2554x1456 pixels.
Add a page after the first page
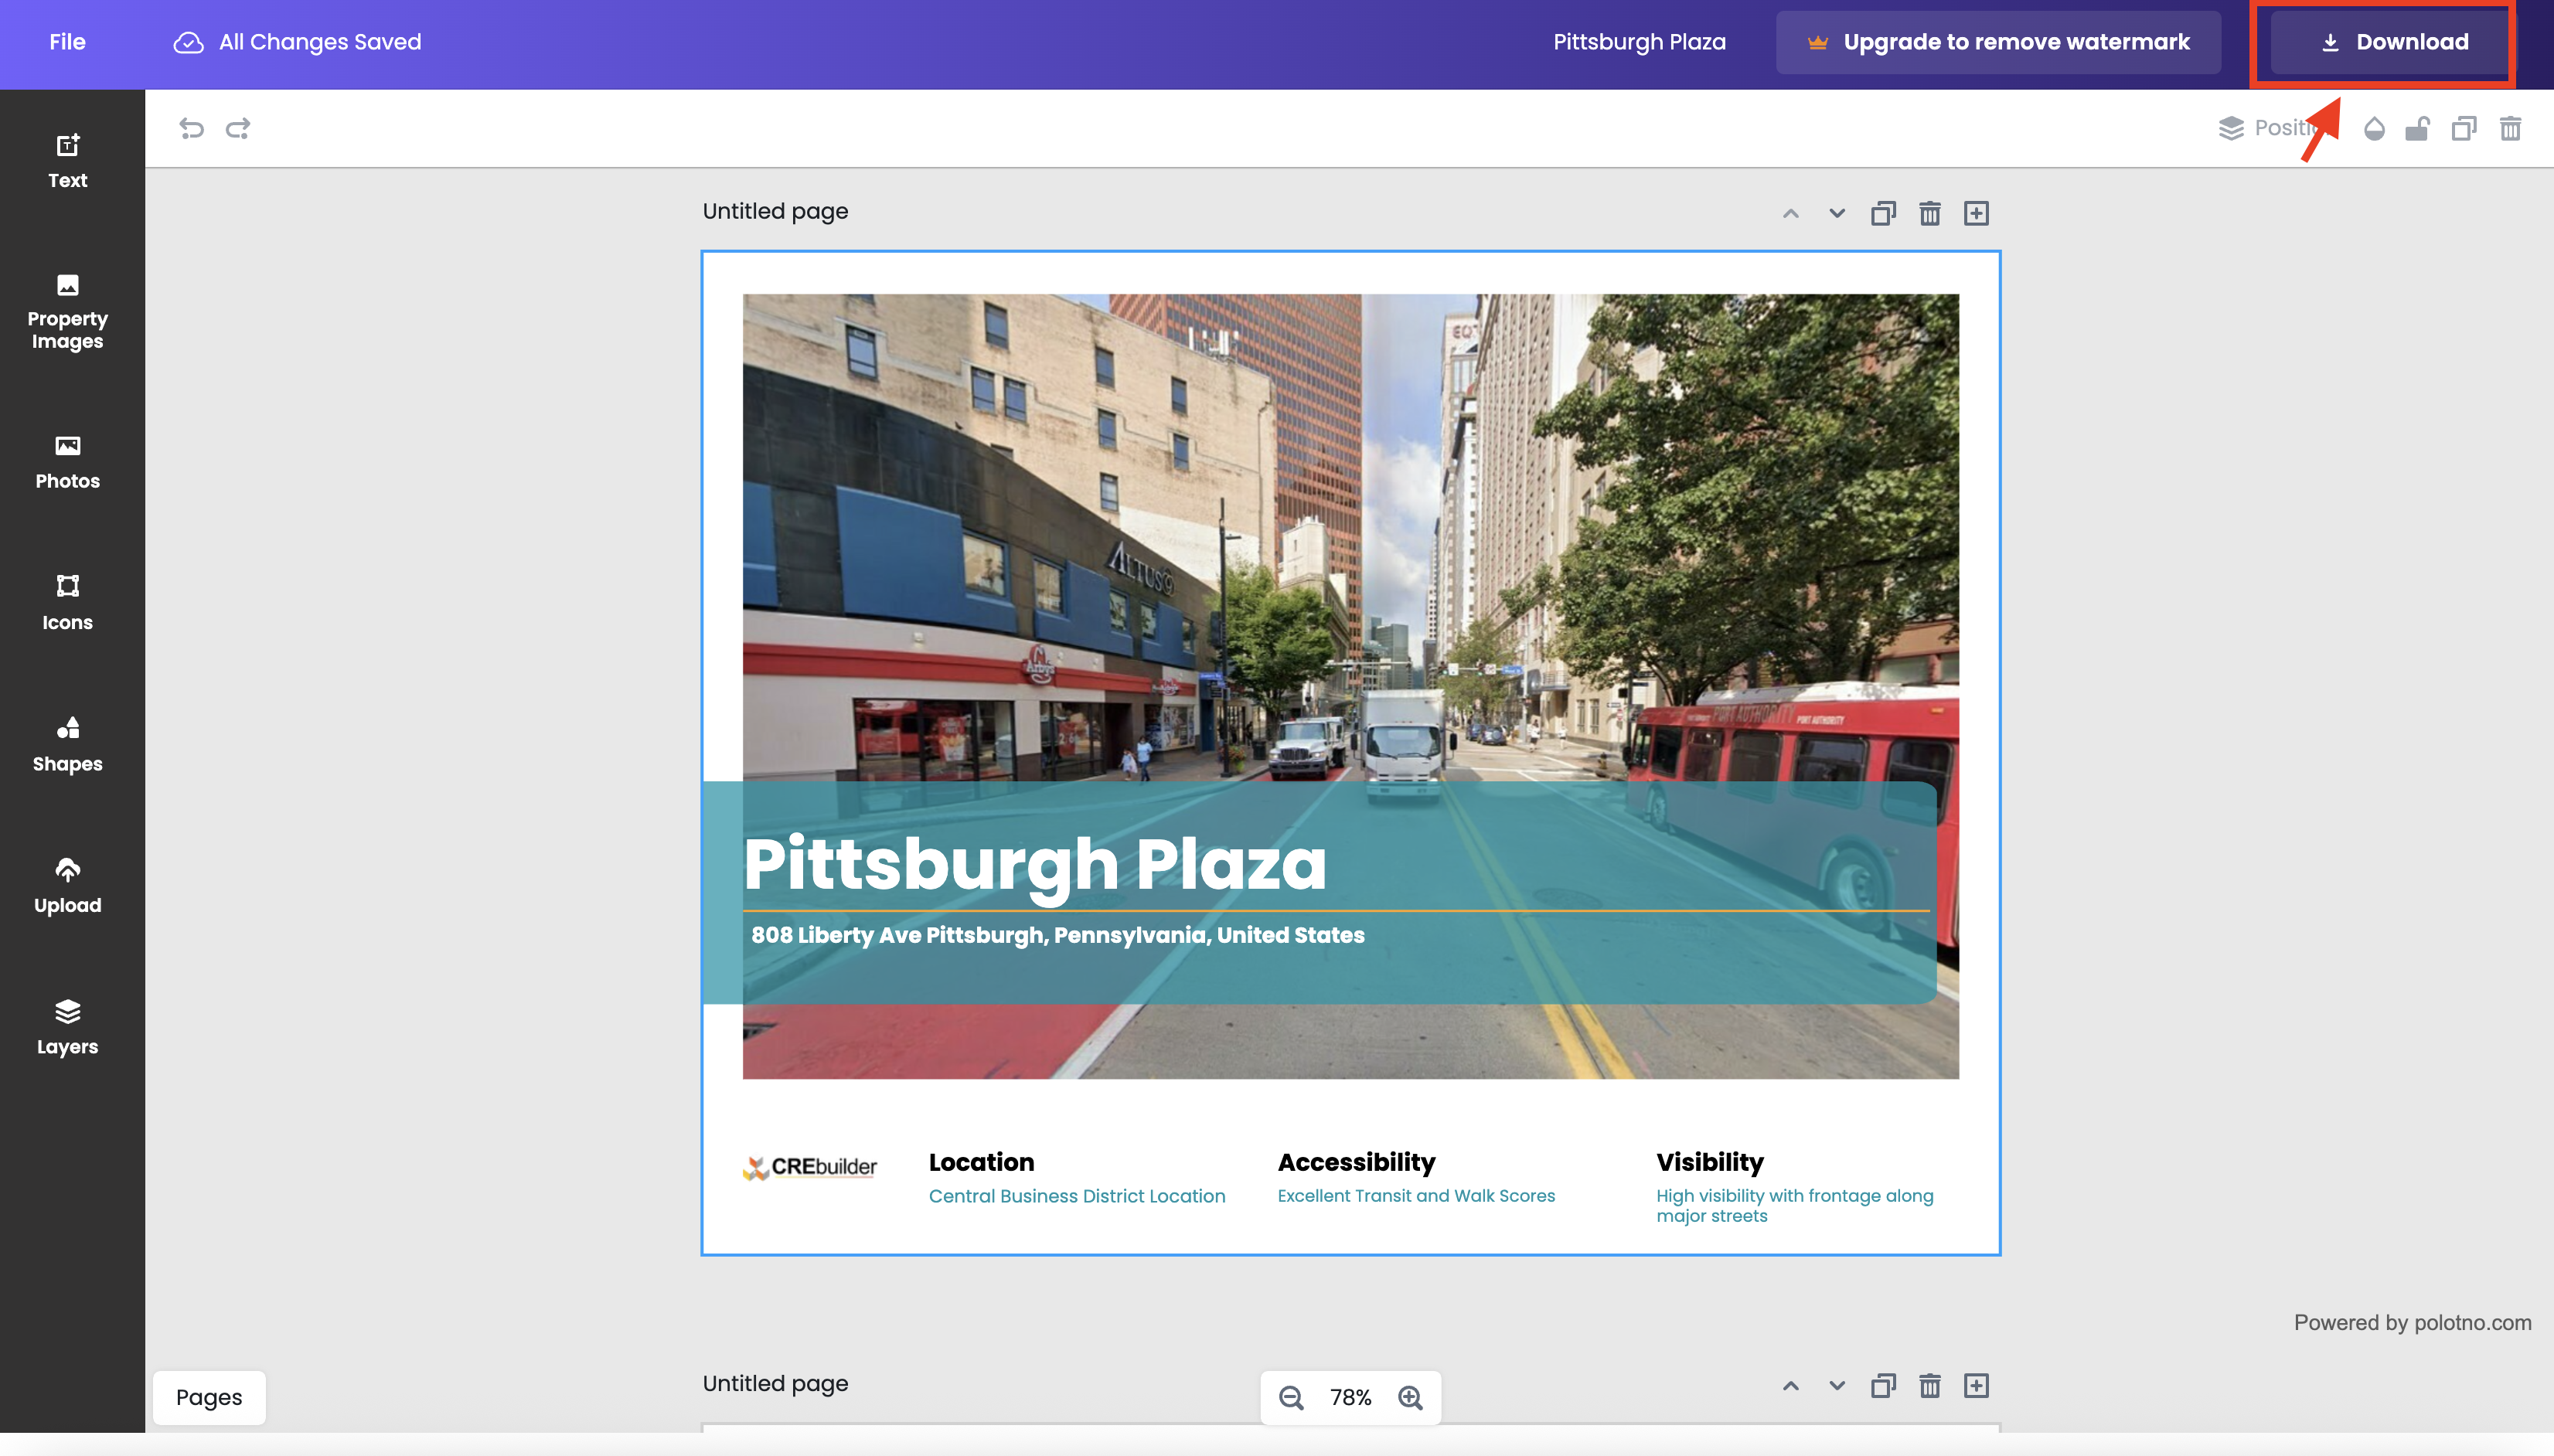1976,213
